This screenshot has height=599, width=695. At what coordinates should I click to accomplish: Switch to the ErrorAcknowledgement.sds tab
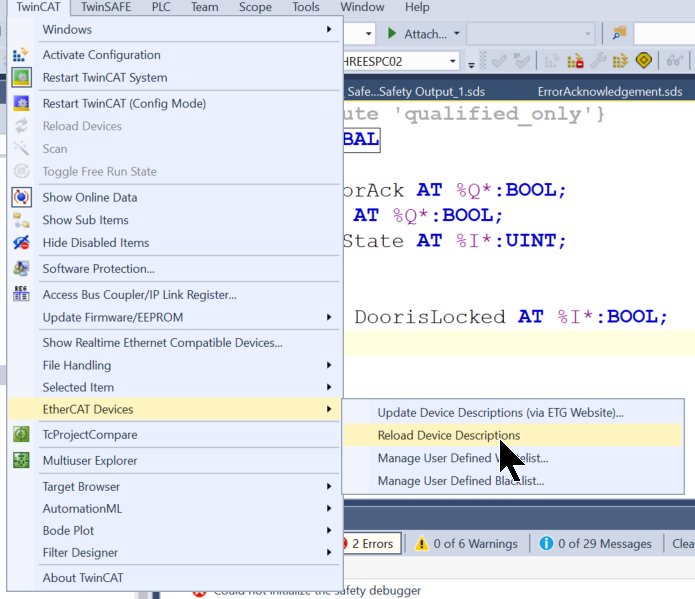609,91
